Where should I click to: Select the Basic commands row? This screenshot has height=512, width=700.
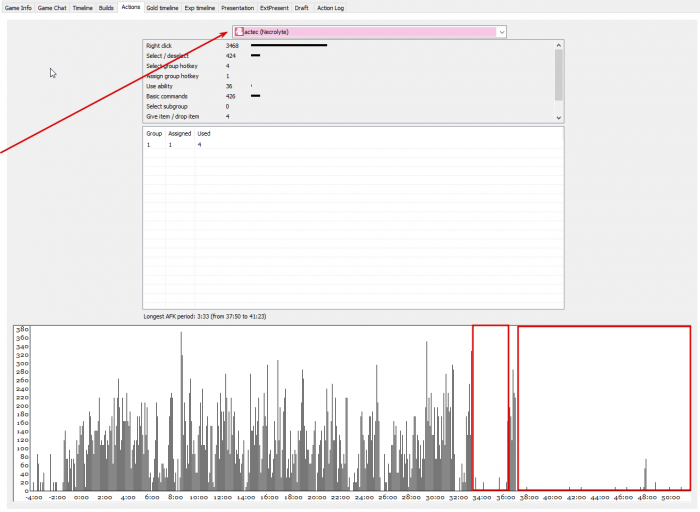pyautogui.click(x=348, y=96)
